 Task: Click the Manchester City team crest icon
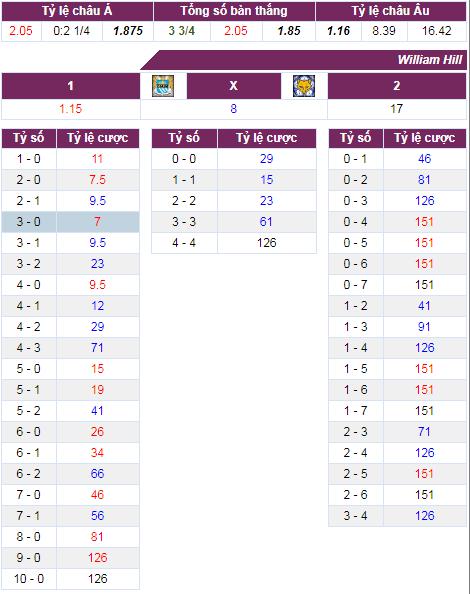(x=163, y=86)
